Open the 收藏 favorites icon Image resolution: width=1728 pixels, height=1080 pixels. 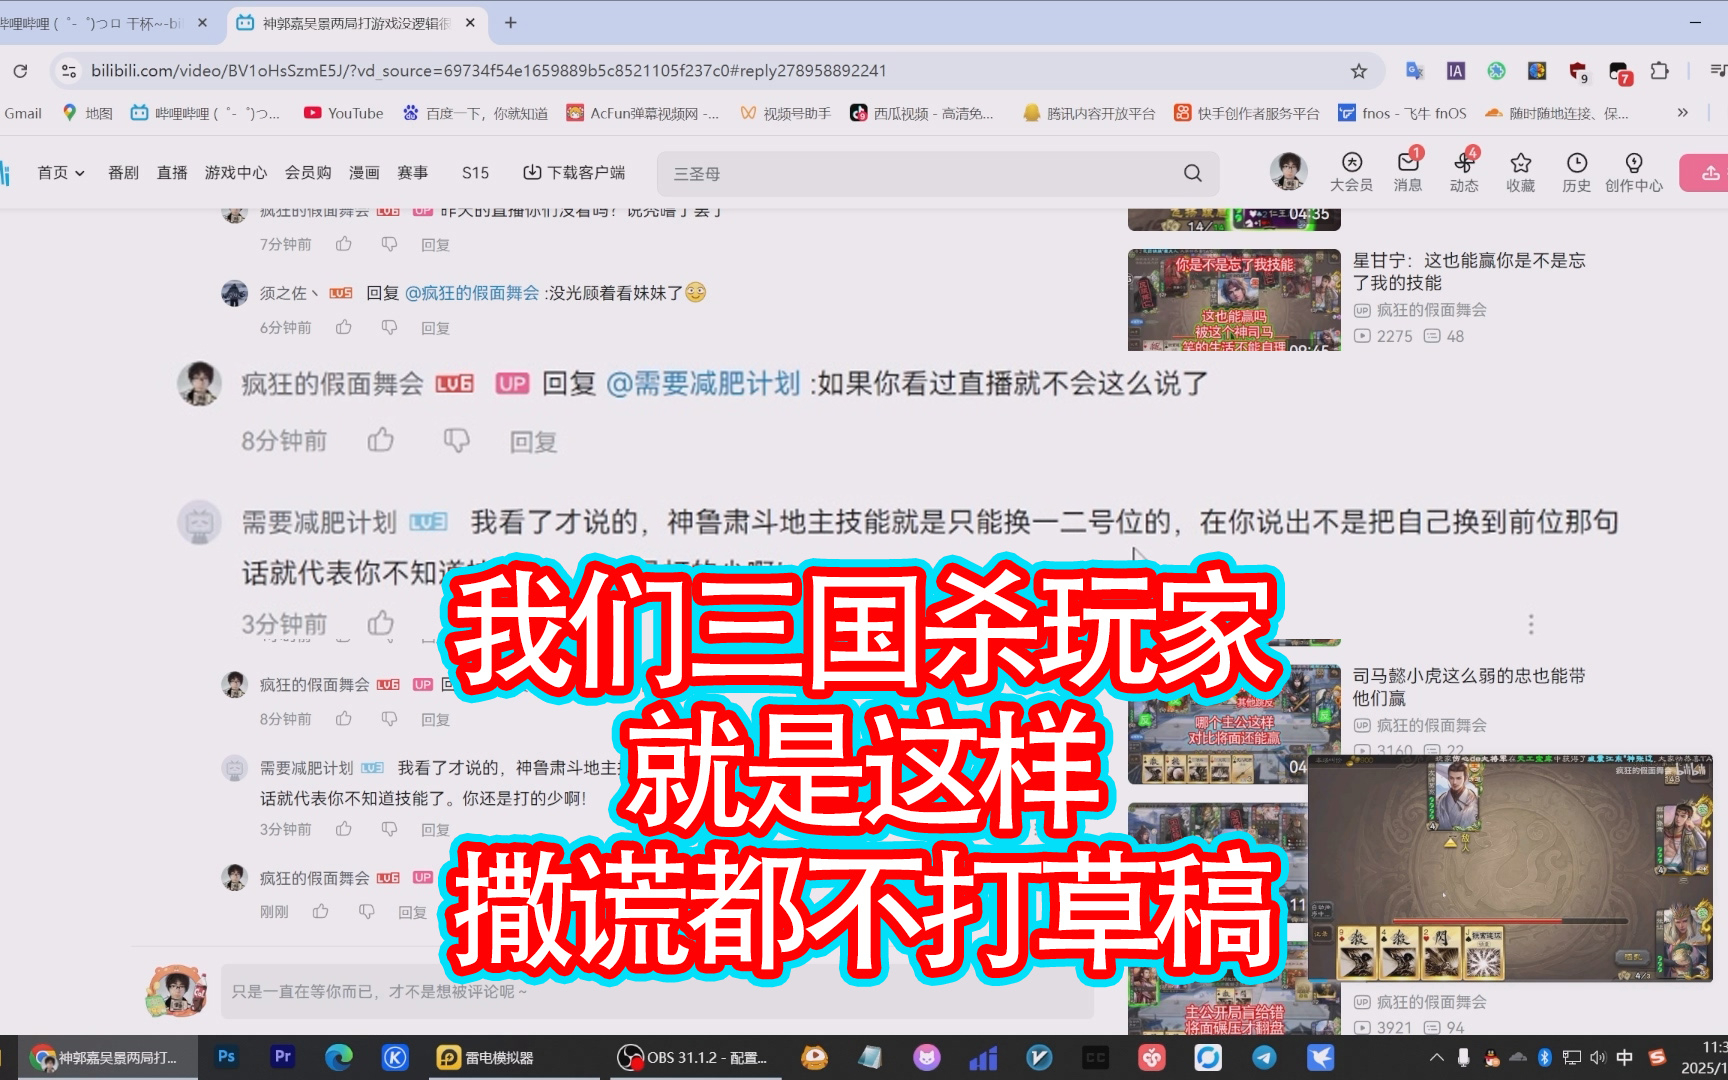point(1520,171)
